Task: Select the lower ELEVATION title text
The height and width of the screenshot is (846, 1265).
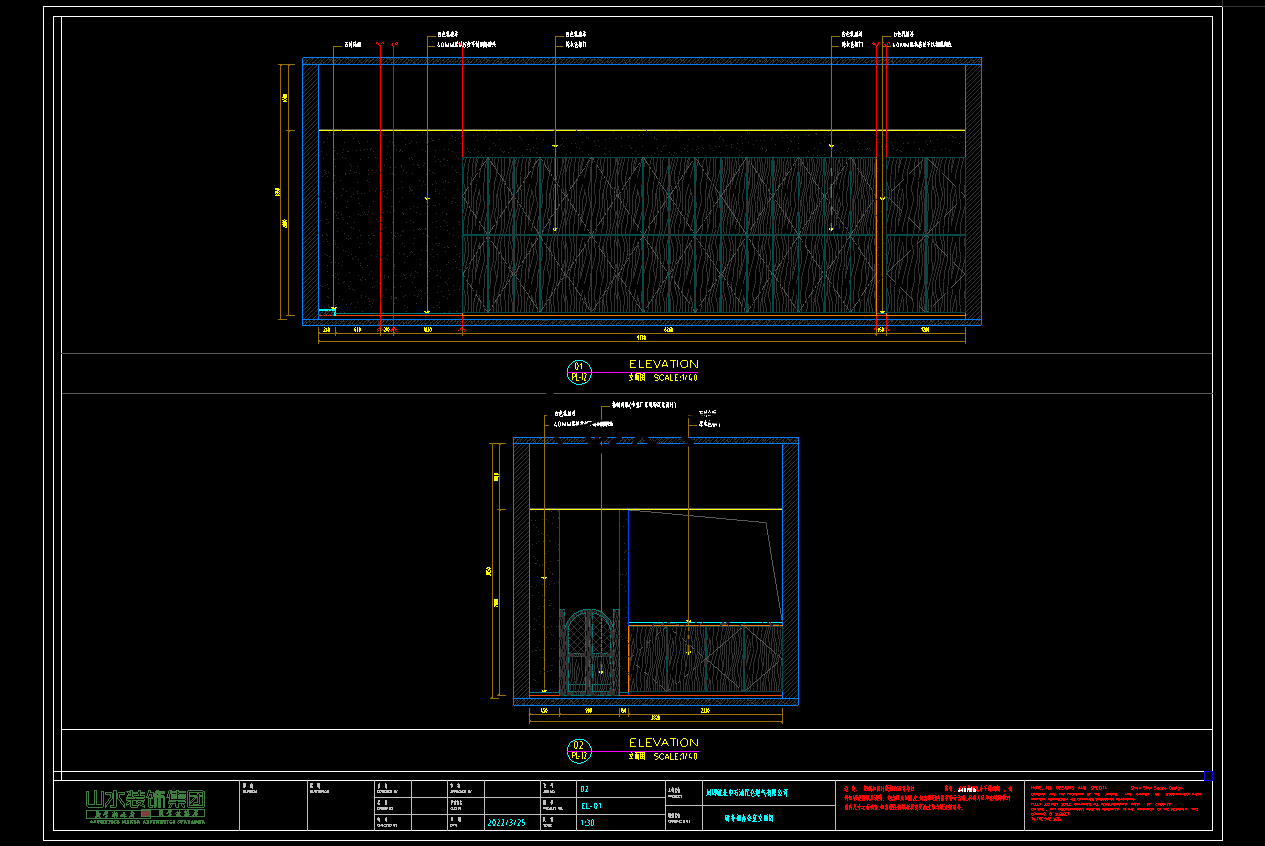Action: click(x=663, y=743)
